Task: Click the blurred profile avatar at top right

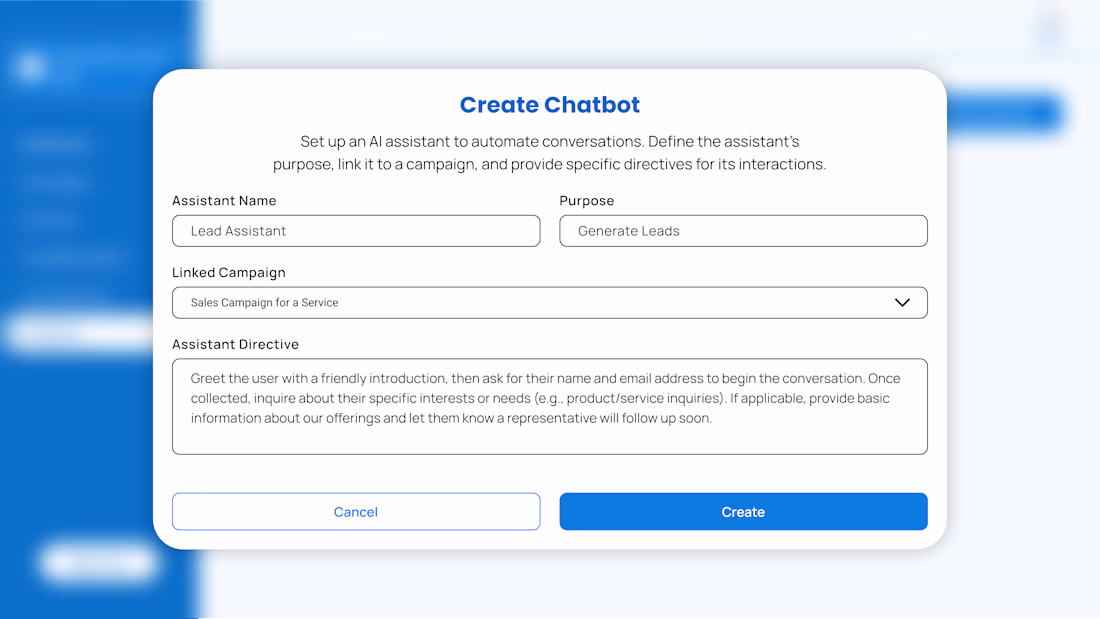Action: [1050, 30]
